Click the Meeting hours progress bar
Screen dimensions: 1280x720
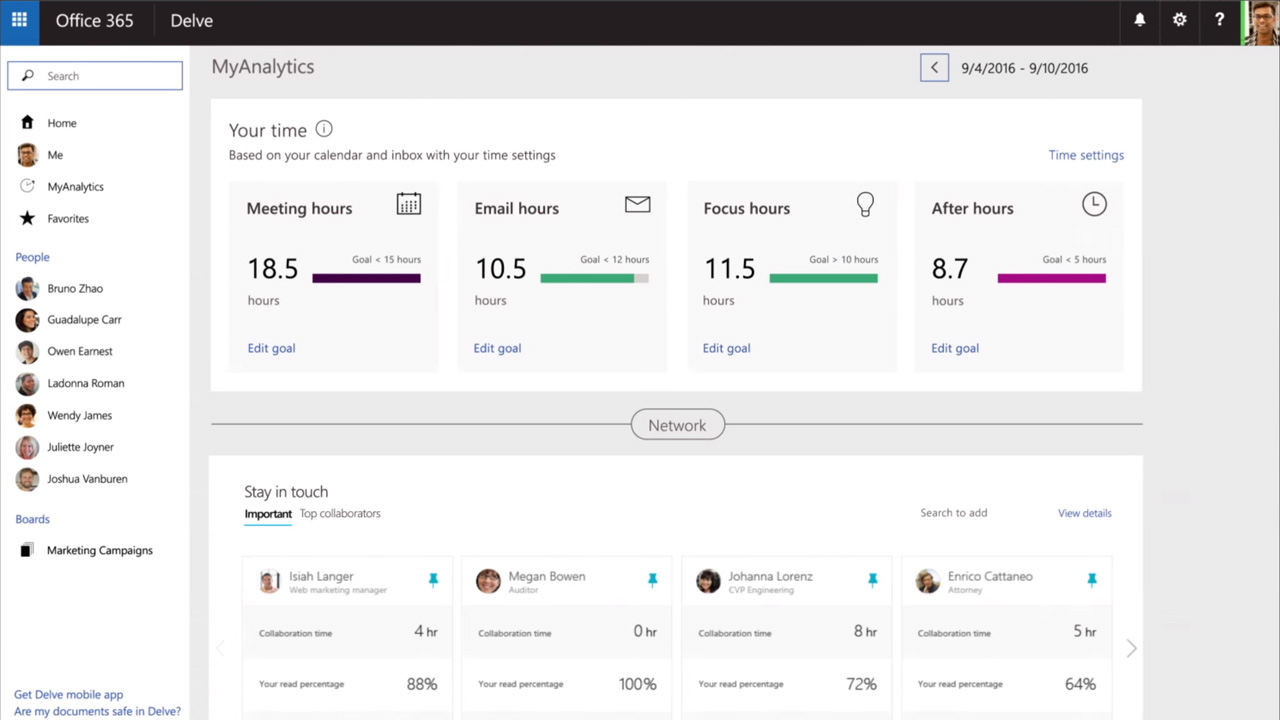click(366, 279)
